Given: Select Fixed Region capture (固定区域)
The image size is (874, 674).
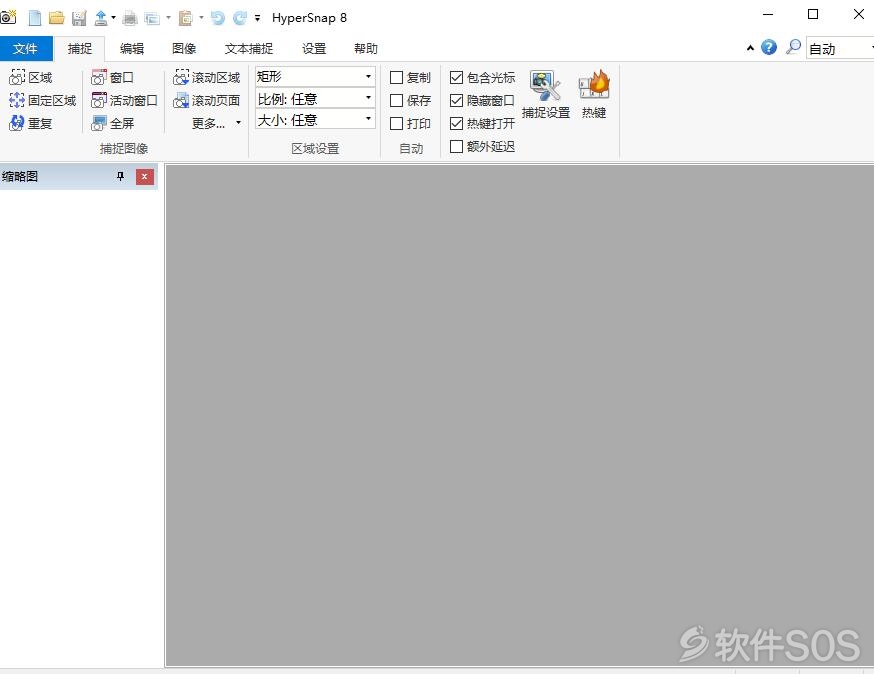Looking at the screenshot, I should click(x=42, y=100).
